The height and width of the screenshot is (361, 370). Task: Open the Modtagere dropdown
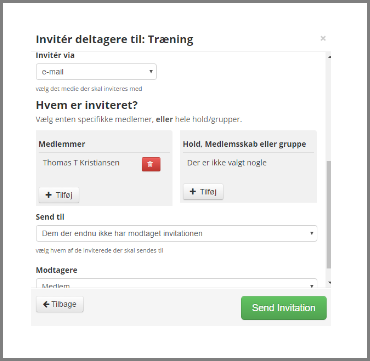tap(177, 284)
